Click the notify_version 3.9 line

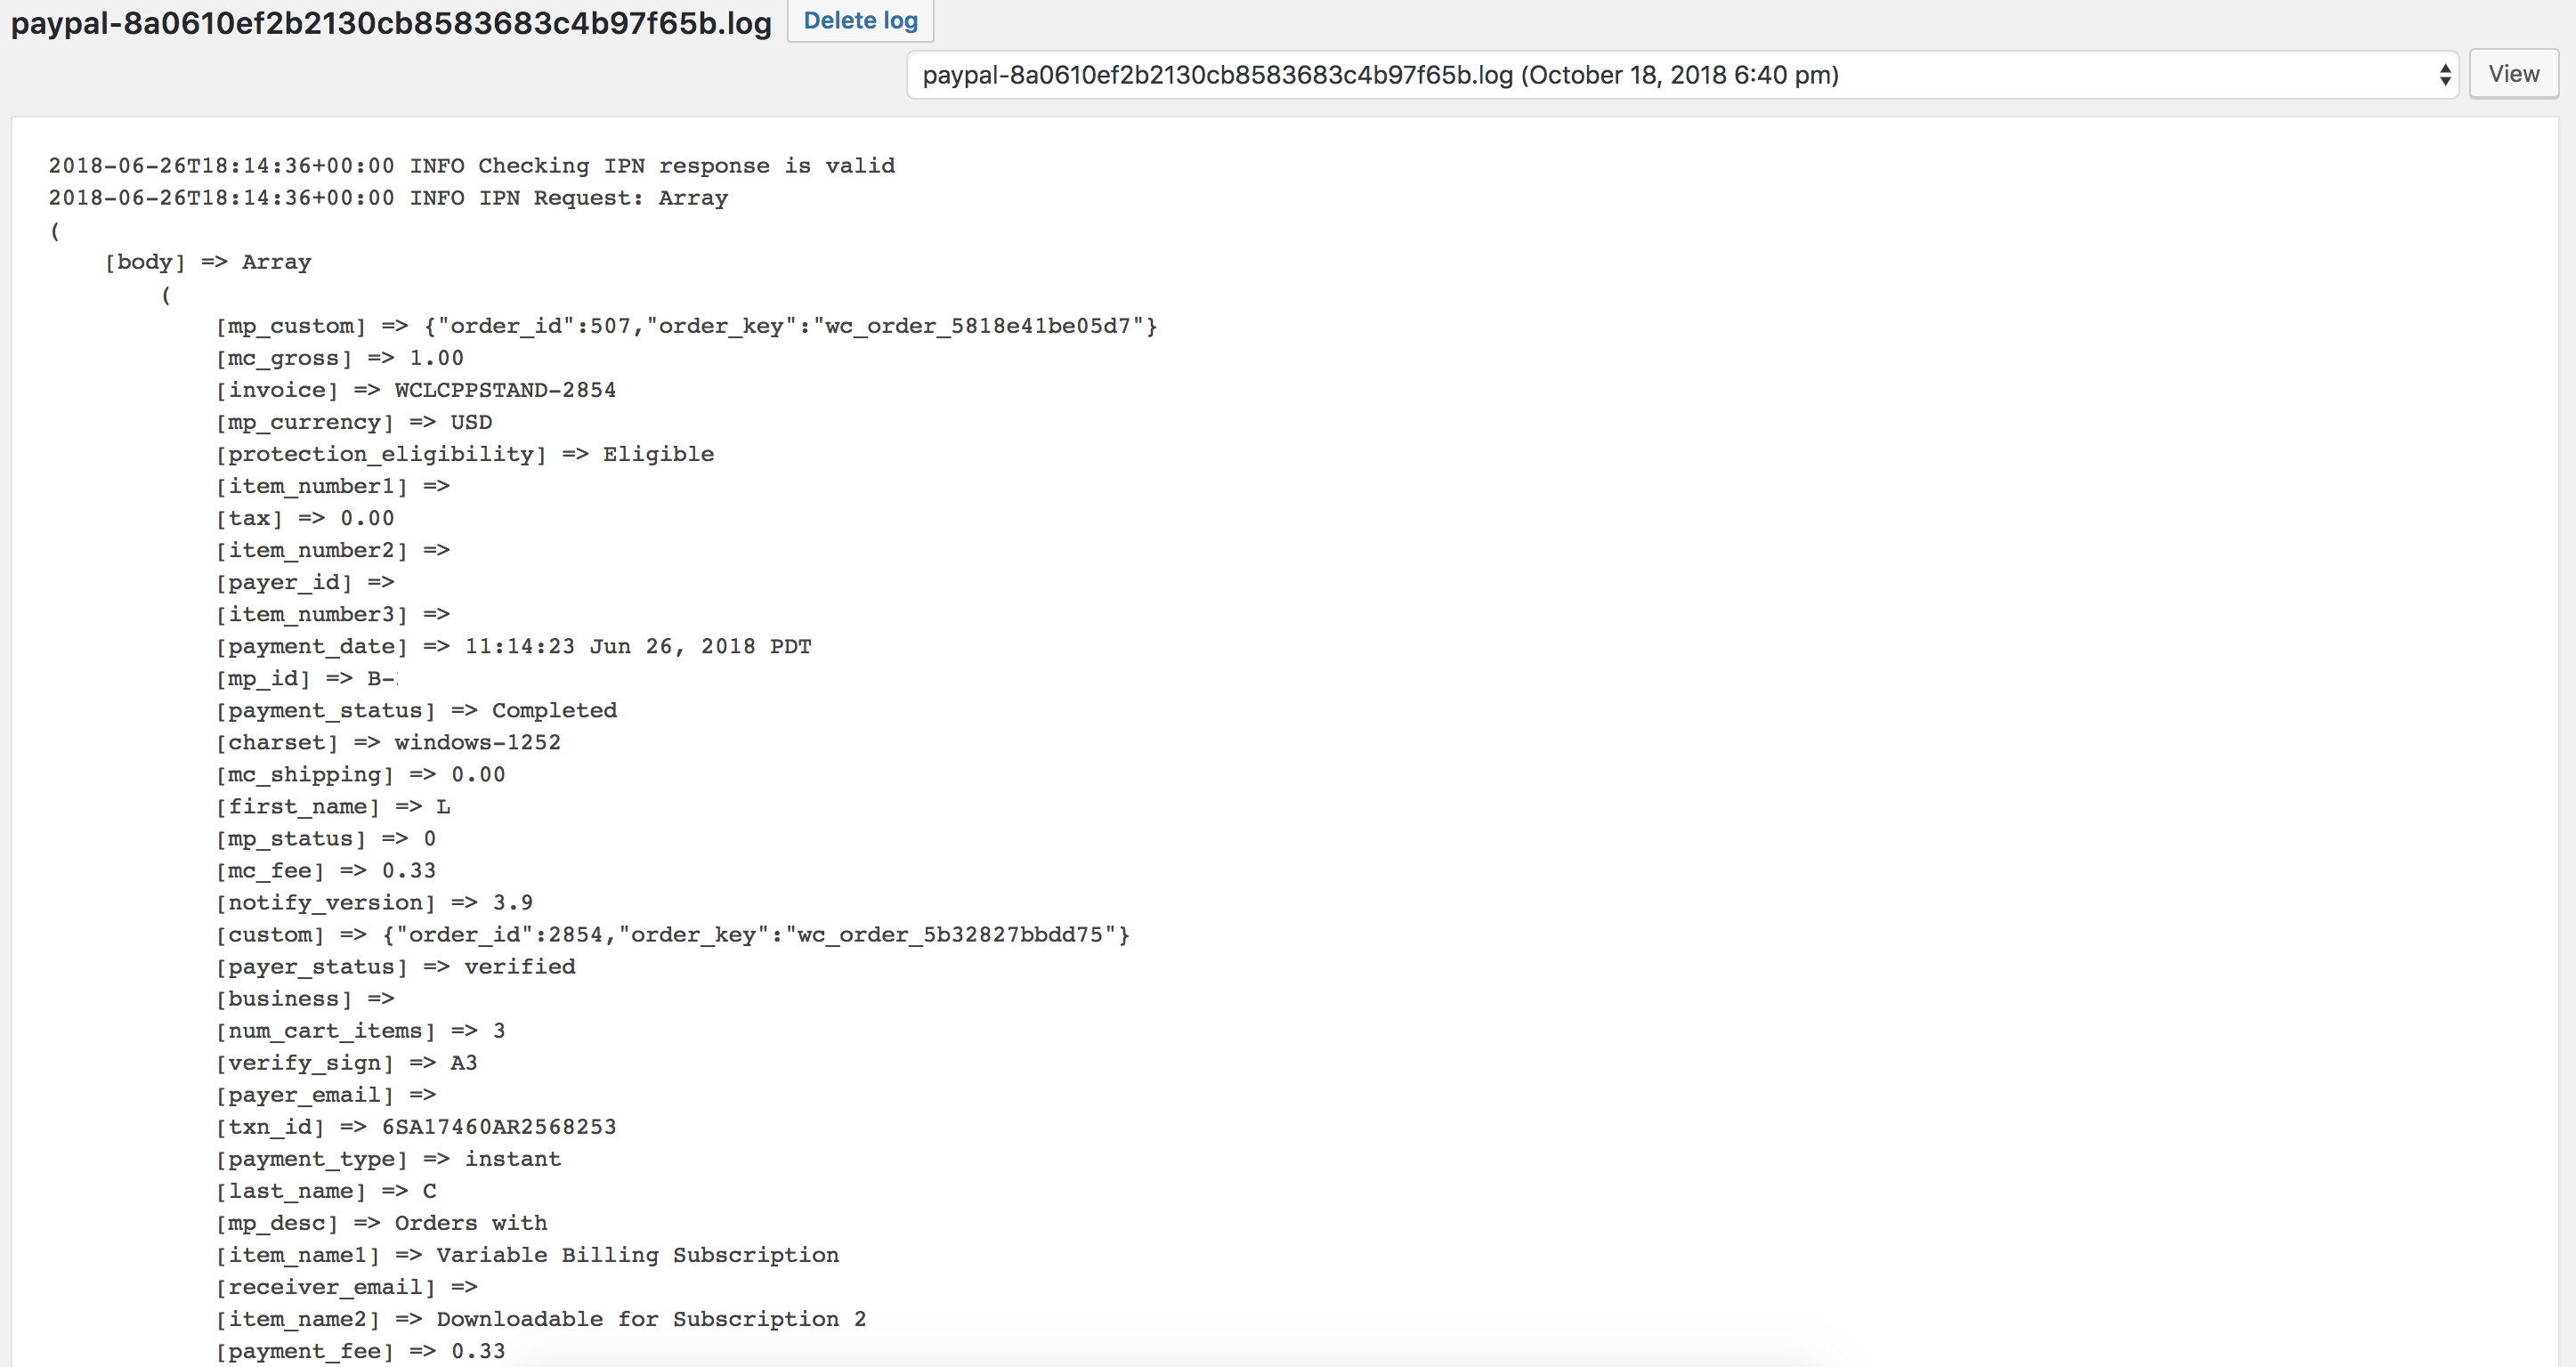click(374, 902)
